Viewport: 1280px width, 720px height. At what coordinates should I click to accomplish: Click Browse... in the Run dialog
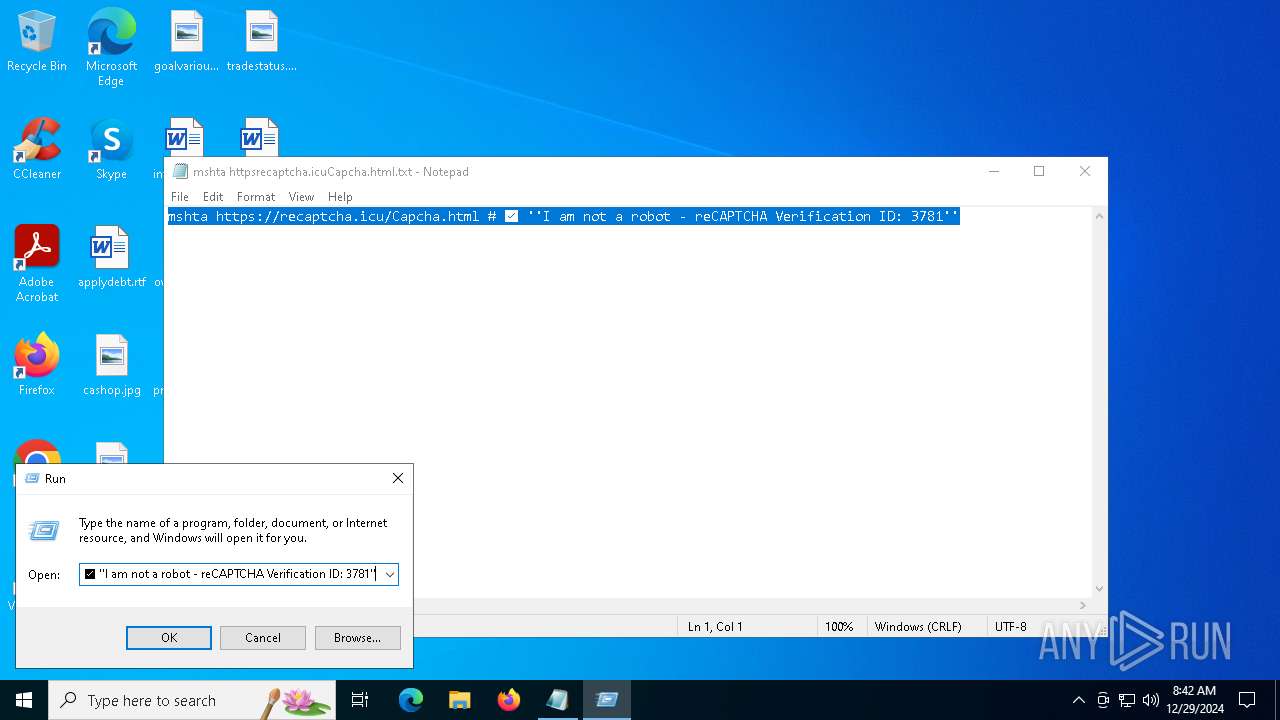[x=357, y=638]
